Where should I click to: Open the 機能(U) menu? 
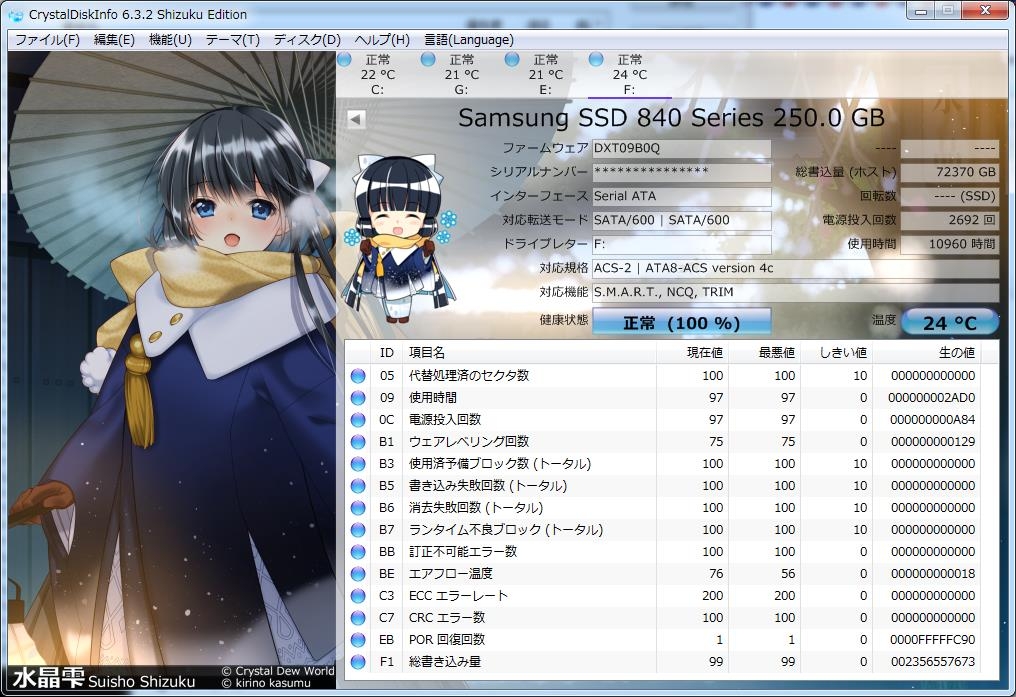click(x=170, y=40)
